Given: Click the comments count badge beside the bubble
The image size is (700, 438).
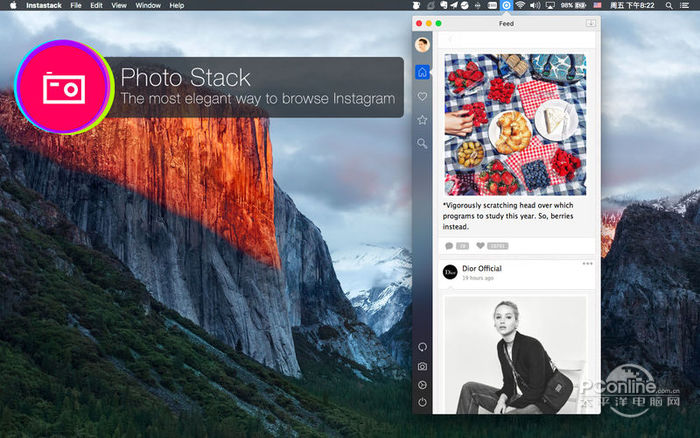Looking at the screenshot, I should pos(462,246).
